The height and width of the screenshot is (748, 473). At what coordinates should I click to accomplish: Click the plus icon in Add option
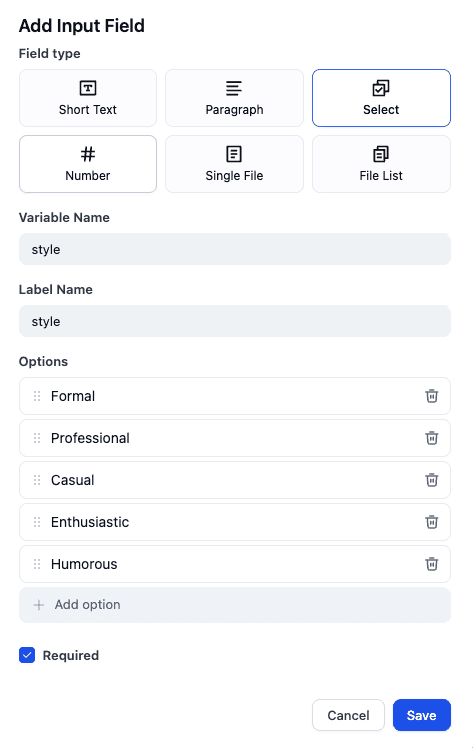(39, 605)
